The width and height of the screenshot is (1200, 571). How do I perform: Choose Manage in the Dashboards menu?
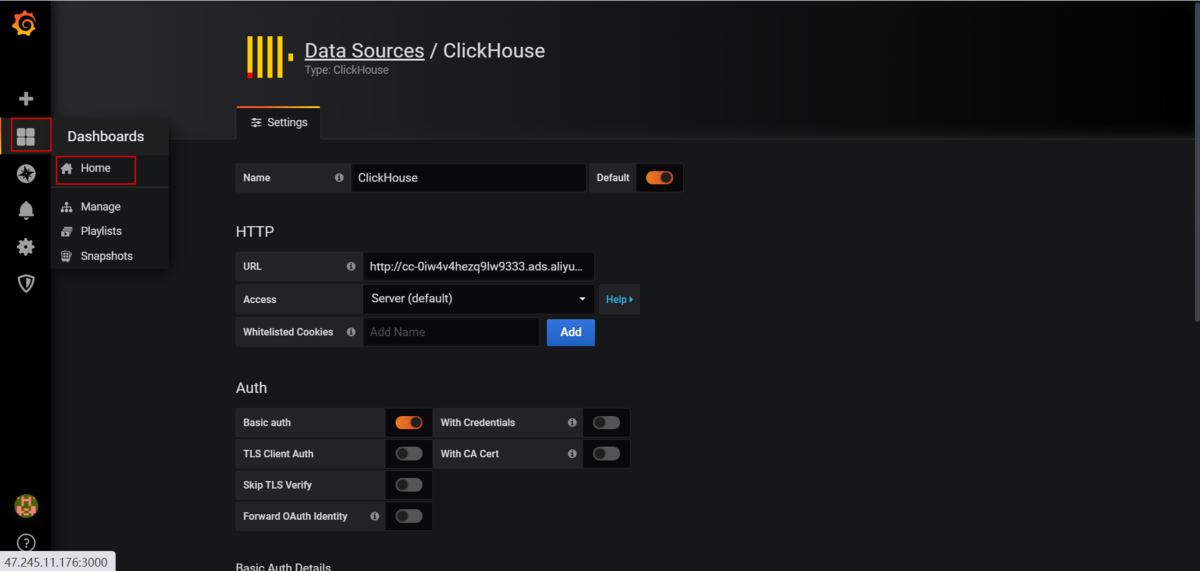pyautogui.click(x=100, y=207)
